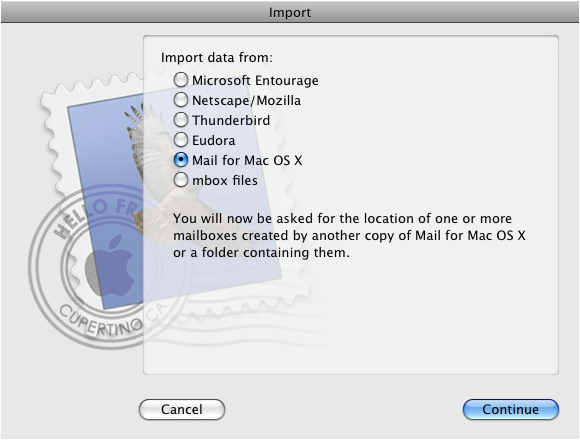Click the Continue button
Image resolution: width=580 pixels, height=440 pixels.
coord(510,409)
